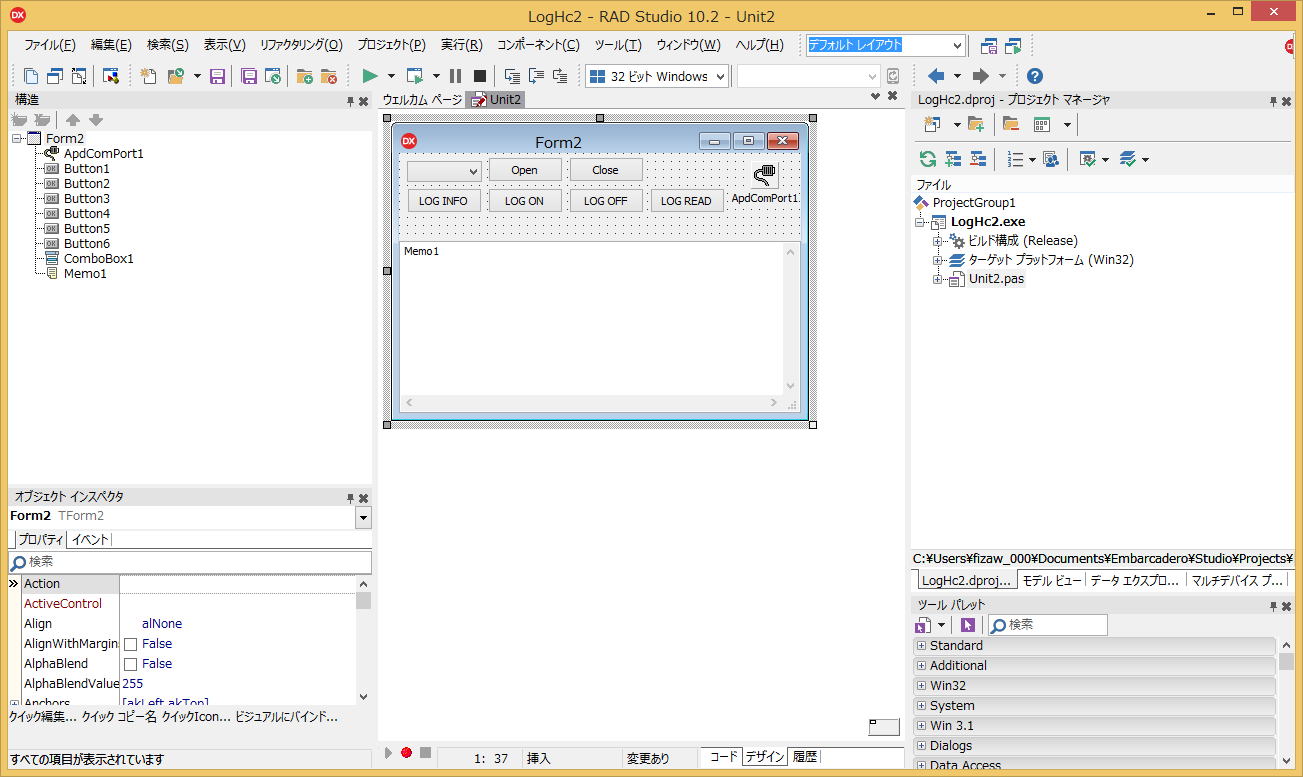The image size is (1303, 777).
Task: Click the LOG INFO button on Form2
Action: click(443, 201)
